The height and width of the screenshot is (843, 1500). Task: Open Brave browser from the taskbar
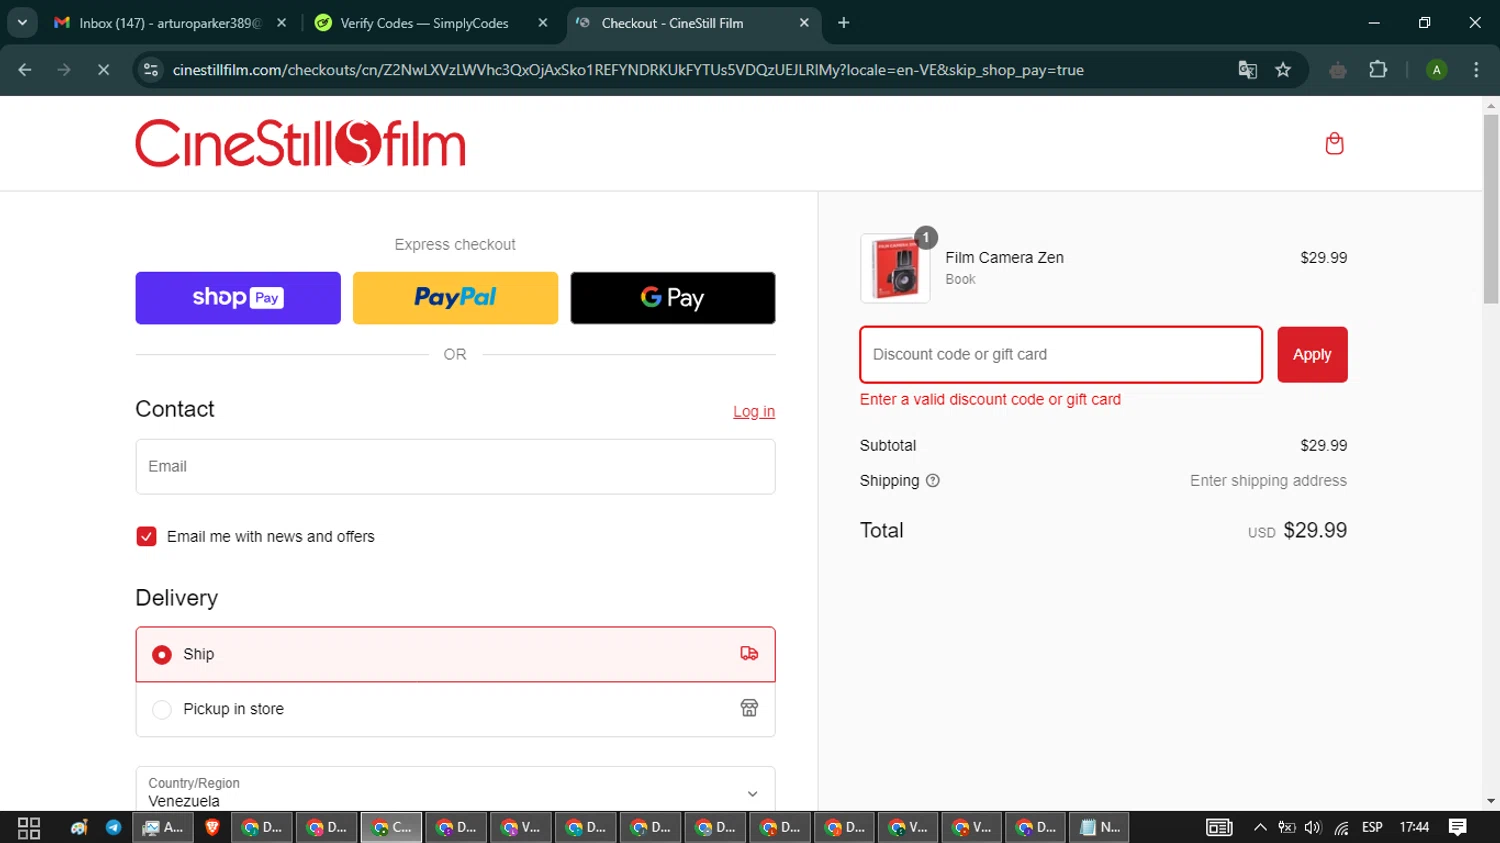click(211, 828)
